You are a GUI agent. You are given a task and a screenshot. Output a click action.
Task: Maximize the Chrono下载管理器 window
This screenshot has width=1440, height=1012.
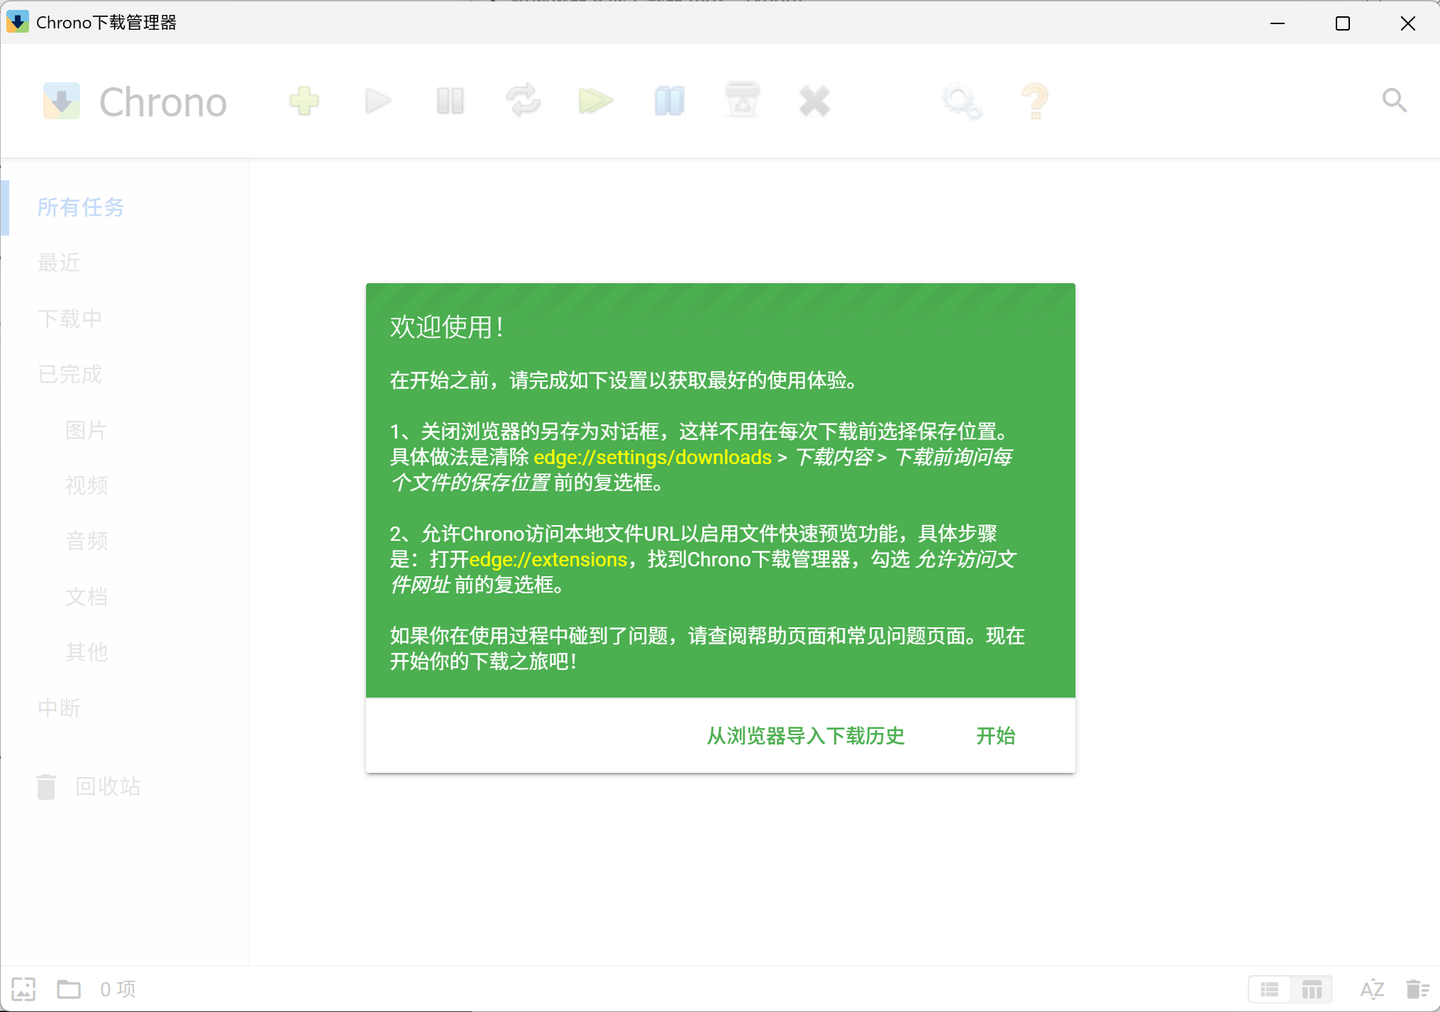(1343, 23)
